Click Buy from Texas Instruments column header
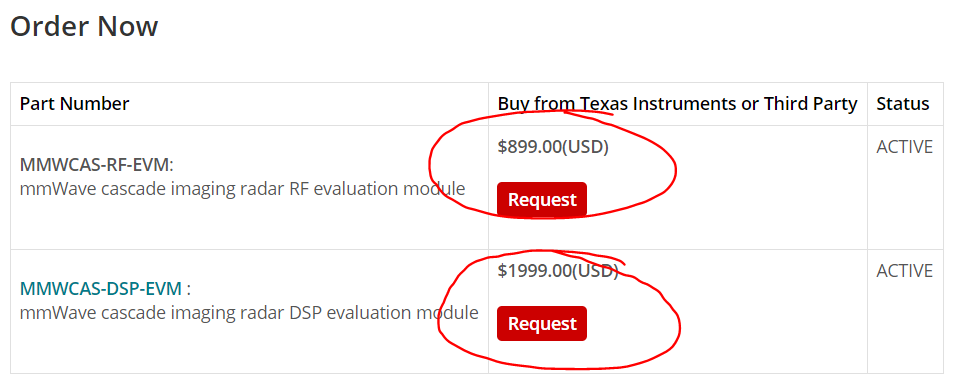This screenshot has width=958, height=387. point(678,104)
